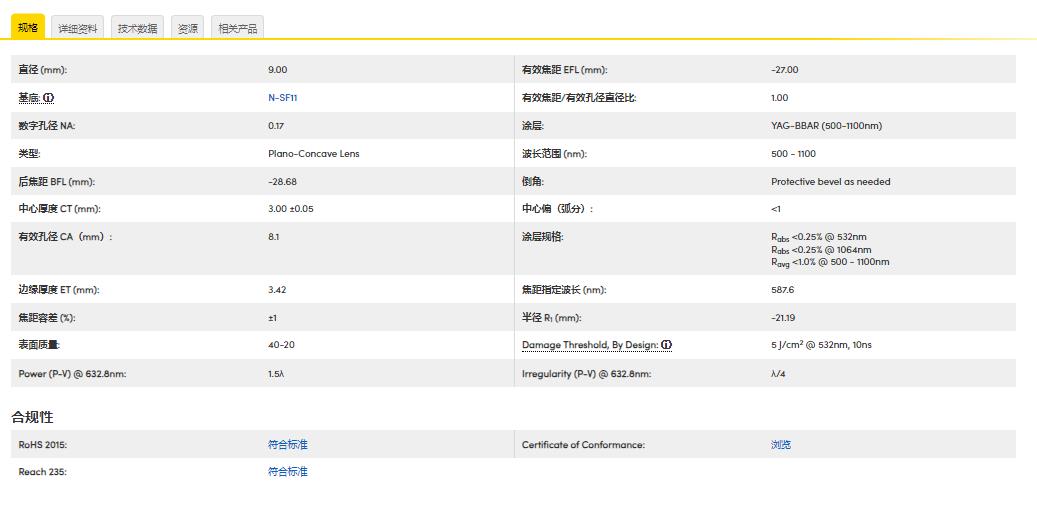Click RoHS 2015 符合标准 link

[288, 445]
